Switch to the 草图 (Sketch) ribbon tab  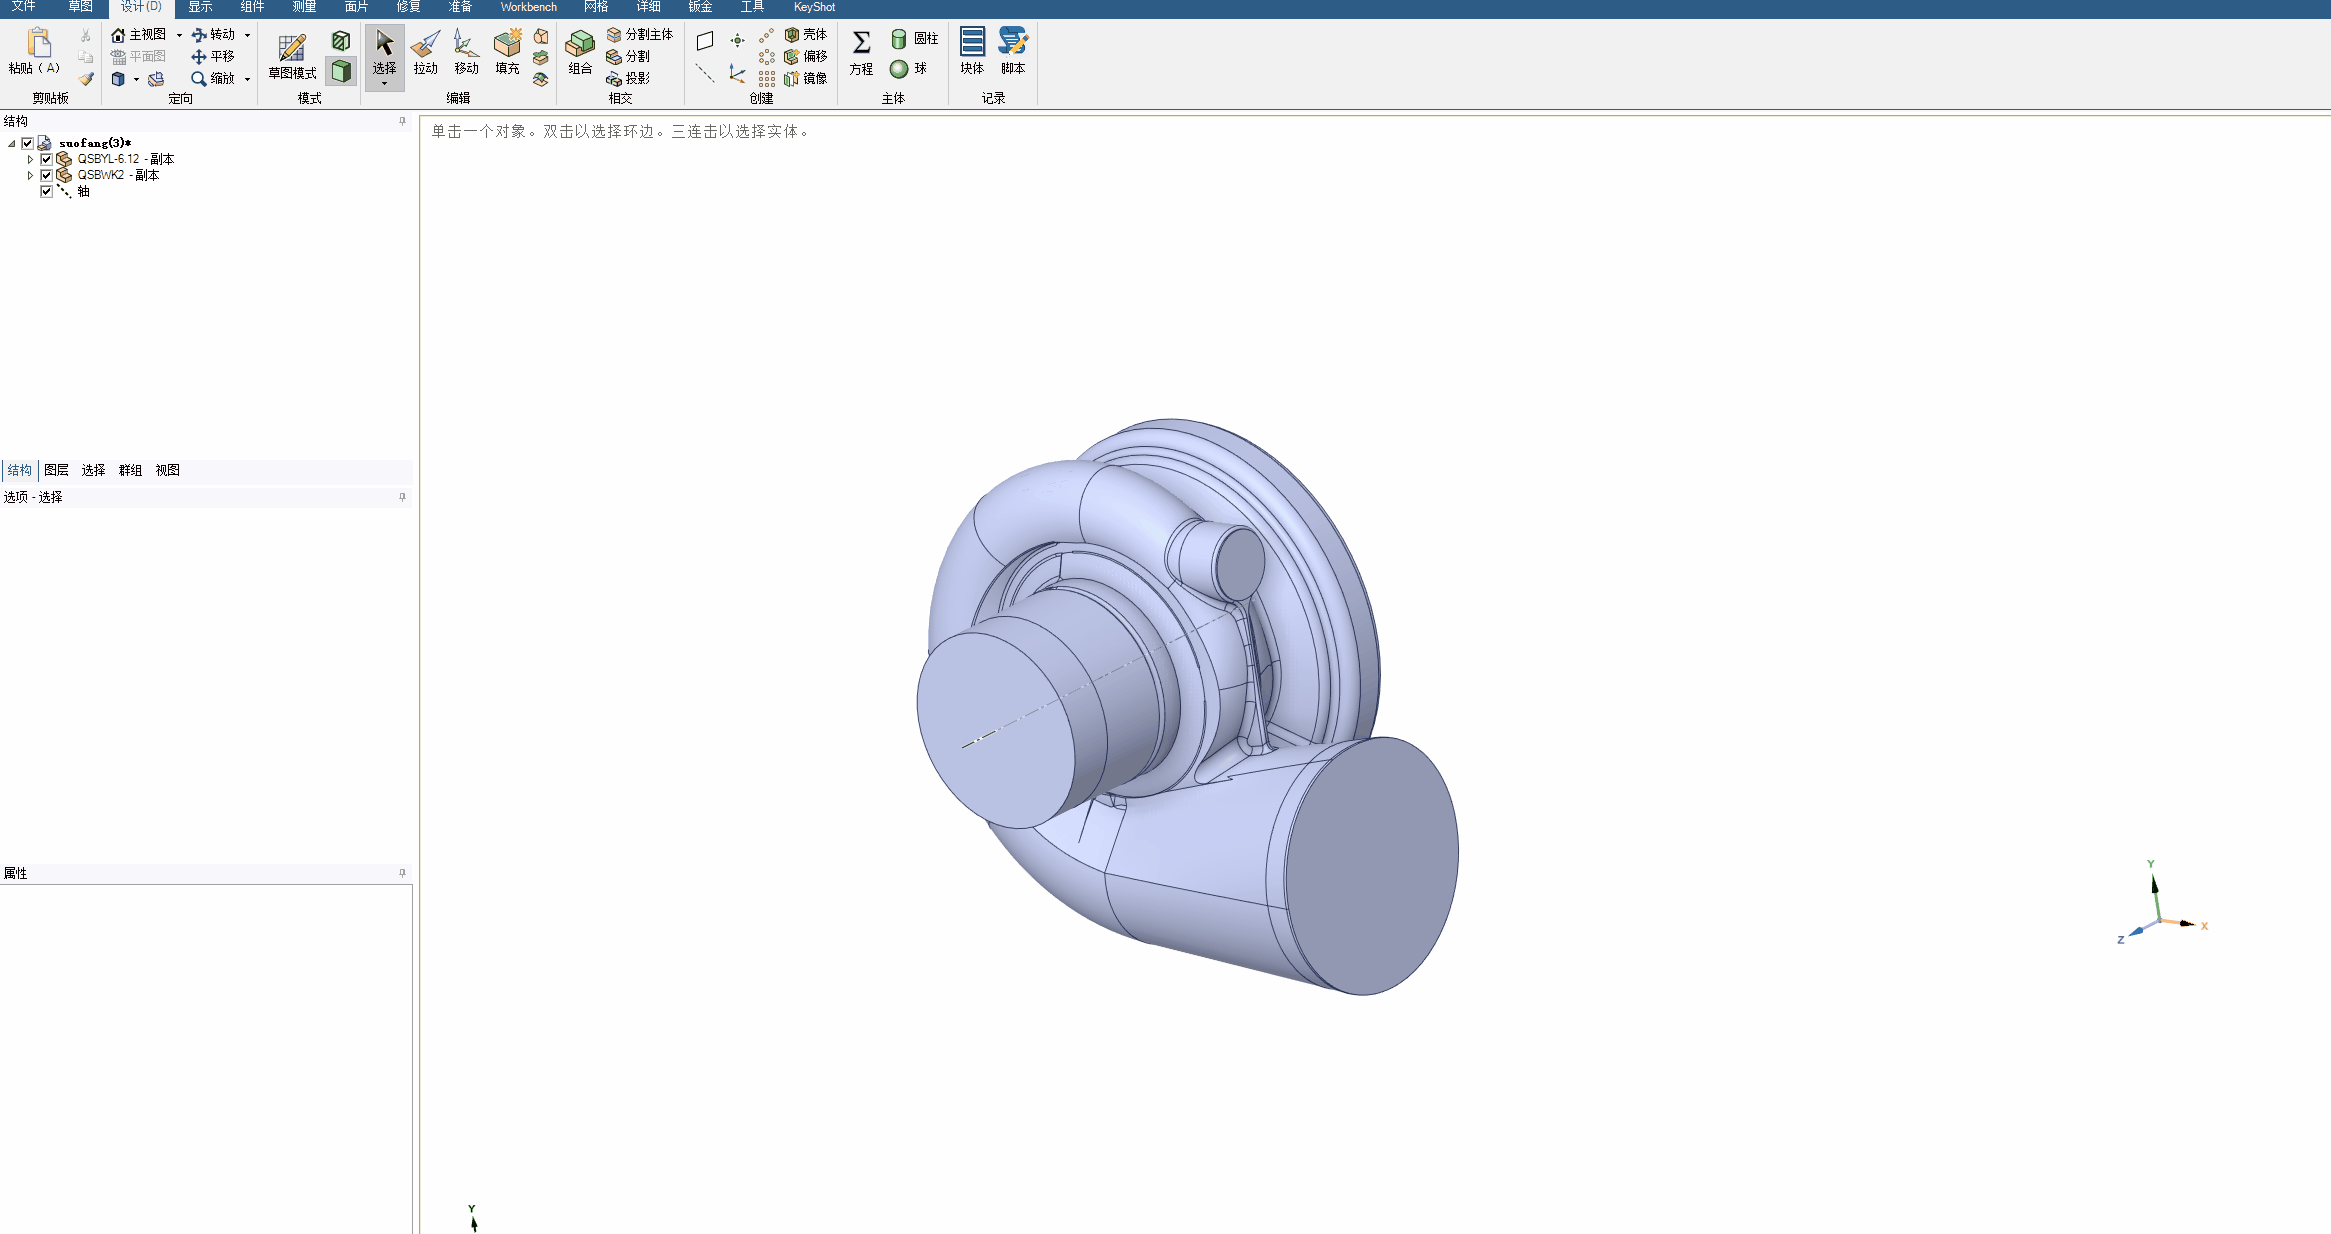click(x=80, y=7)
